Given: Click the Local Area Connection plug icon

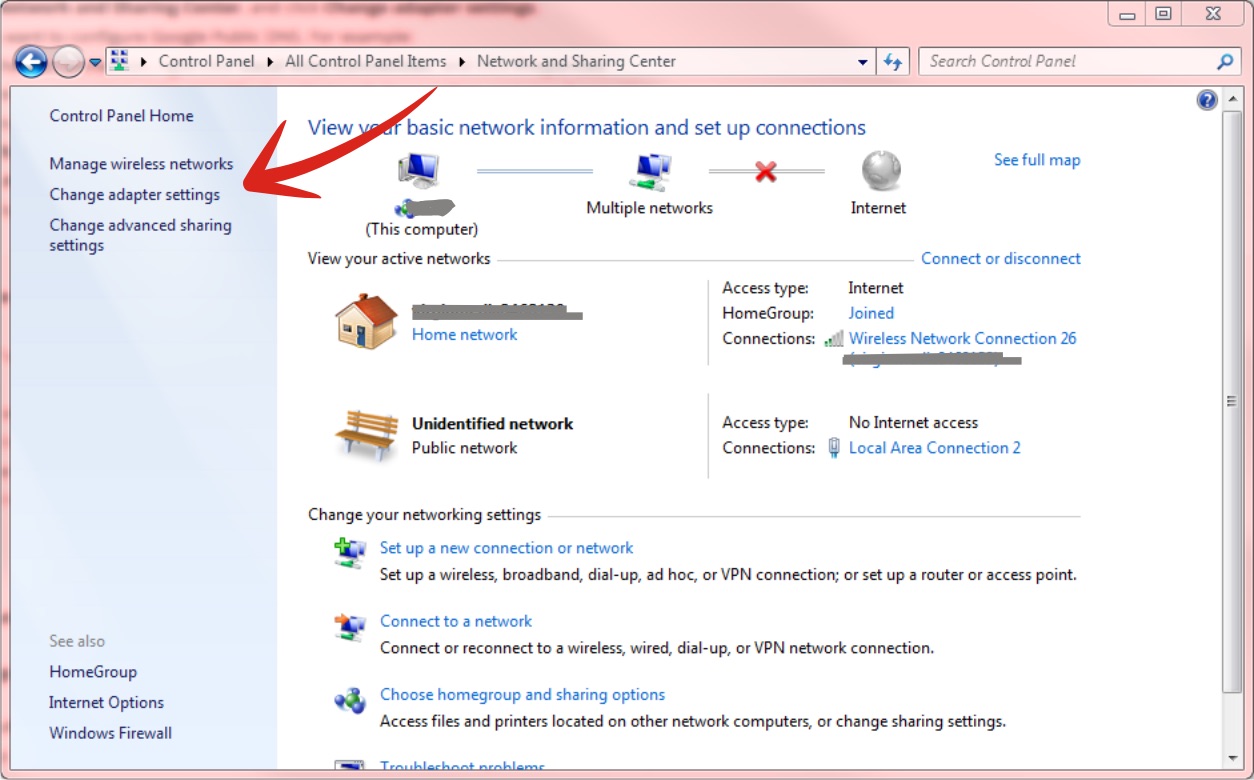Looking at the screenshot, I should [834, 448].
